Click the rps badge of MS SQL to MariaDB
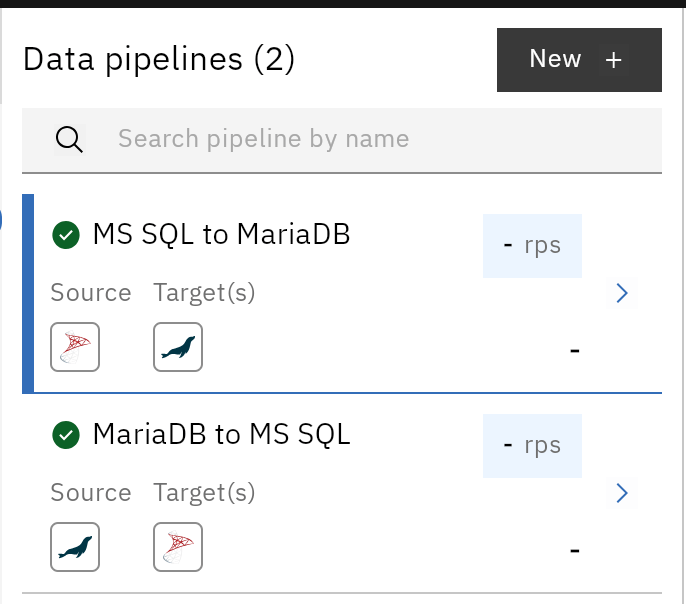The width and height of the screenshot is (686, 604). [x=532, y=246]
